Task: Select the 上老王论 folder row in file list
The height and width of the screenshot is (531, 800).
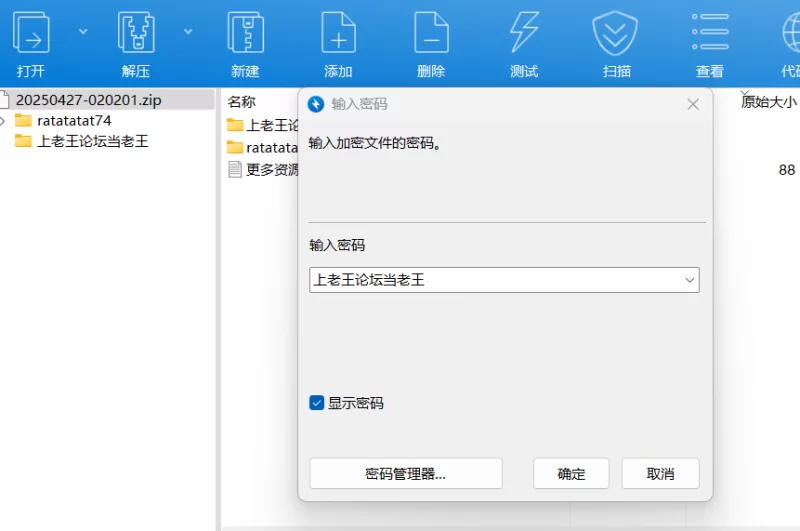Action: (x=262, y=125)
